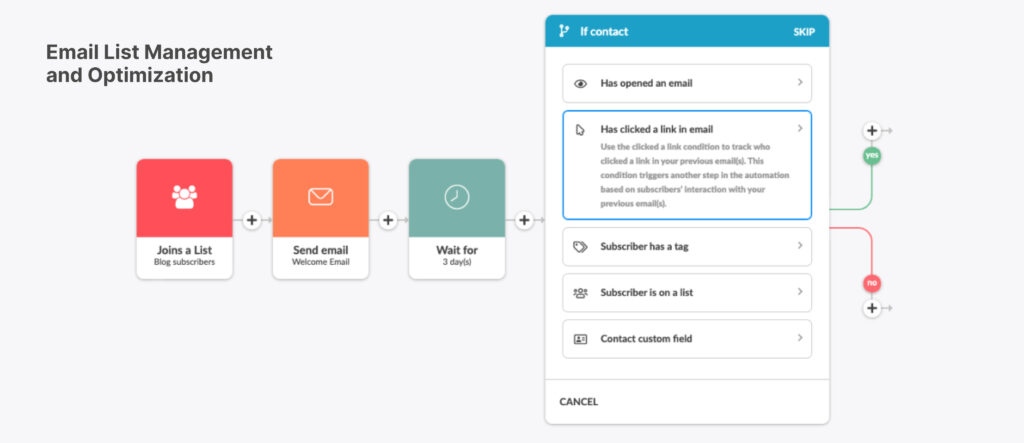Click the people icon on Joins a List block

pyautogui.click(x=184, y=197)
